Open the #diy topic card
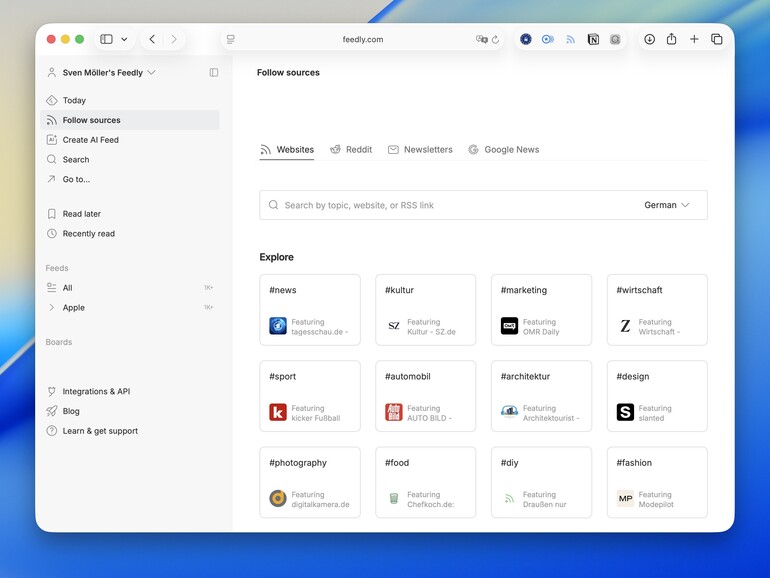Viewport: 770px width, 578px height. 542,482
